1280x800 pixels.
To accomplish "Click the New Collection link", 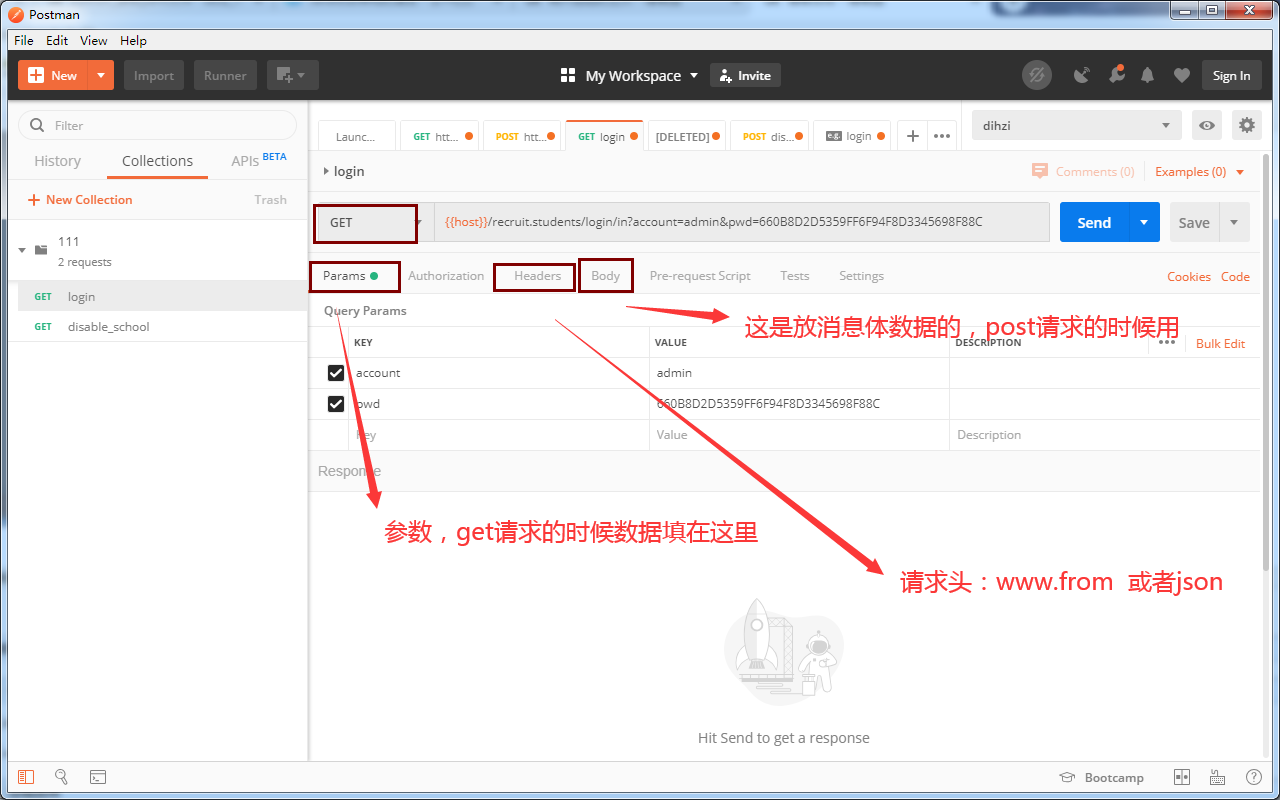I will point(80,200).
